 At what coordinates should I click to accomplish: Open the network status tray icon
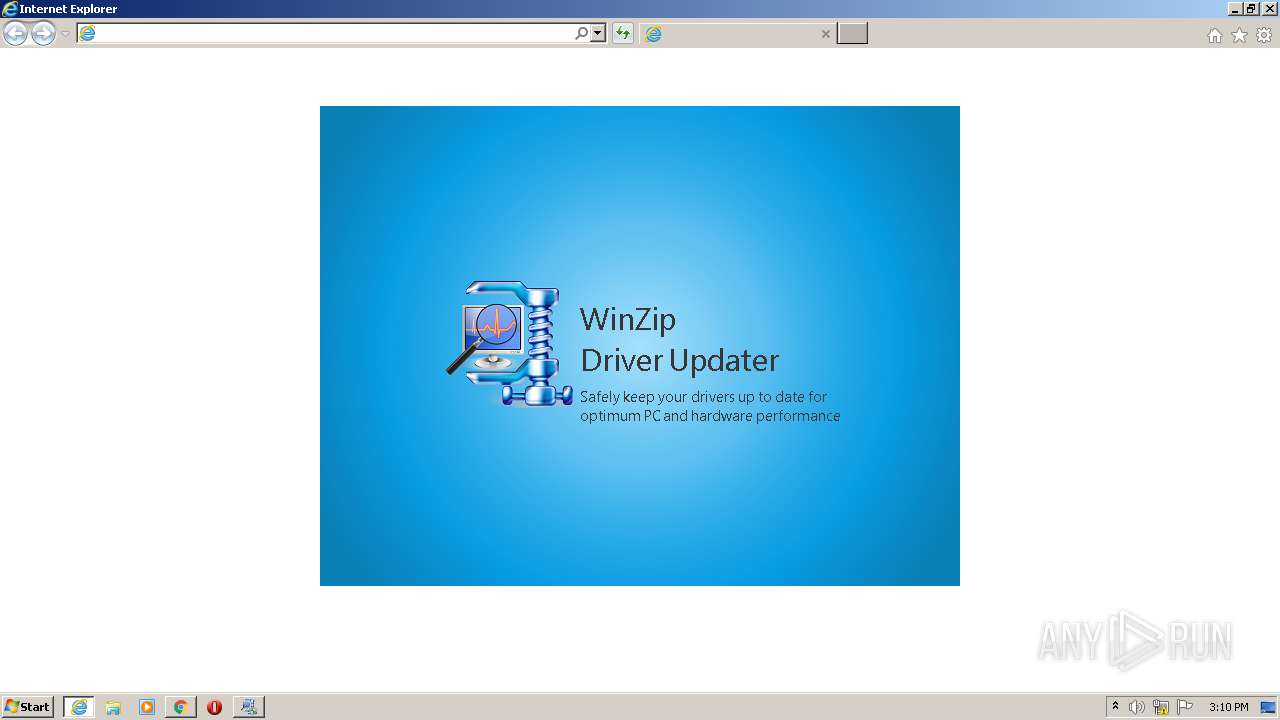pos(1161,707)
